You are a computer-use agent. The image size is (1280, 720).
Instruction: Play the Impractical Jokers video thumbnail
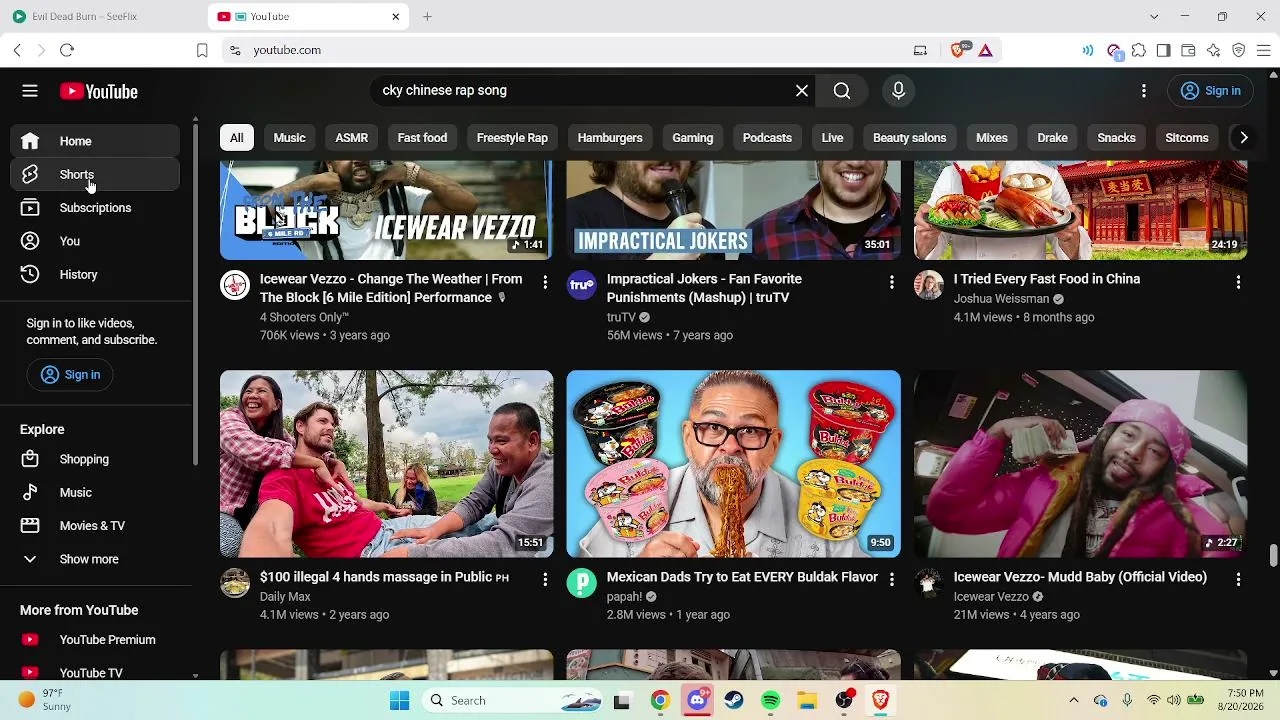[x=733, y=210]
